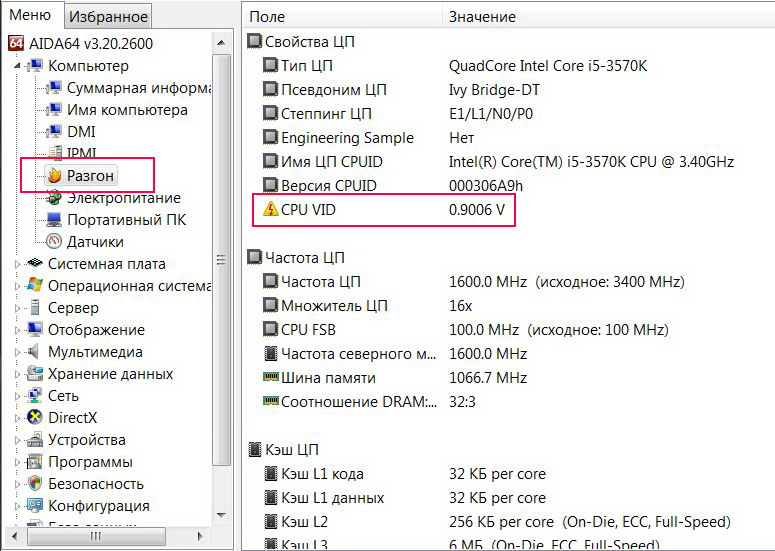Click the Кэш L2 chip icon
Image resolution: width=775 pixels, height=551 pixels.
tap(270, 521)
